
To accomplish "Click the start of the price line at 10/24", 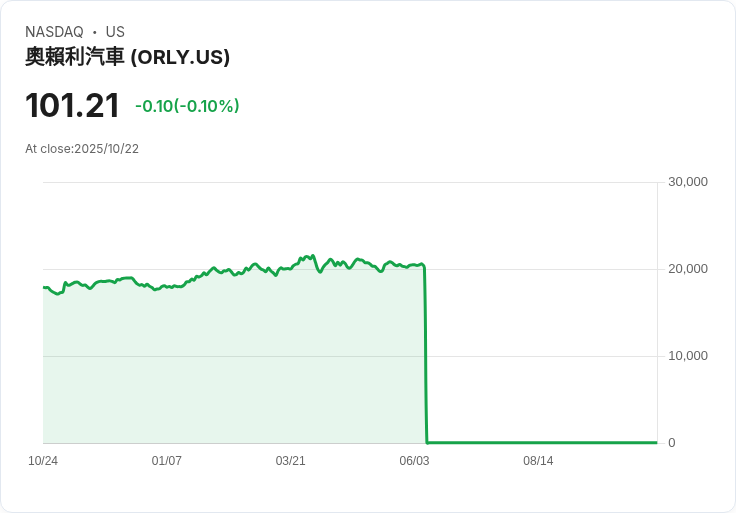I will coord(44,287).
